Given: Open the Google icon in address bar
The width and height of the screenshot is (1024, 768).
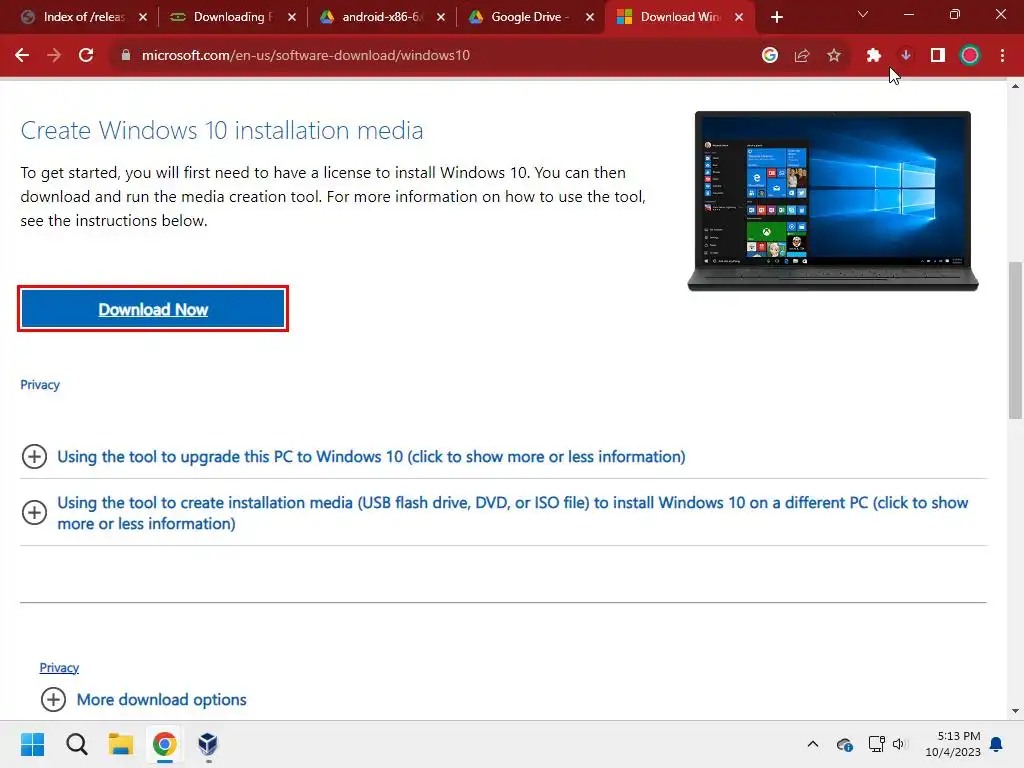Looking at the screenshot, I should (770, 56).
